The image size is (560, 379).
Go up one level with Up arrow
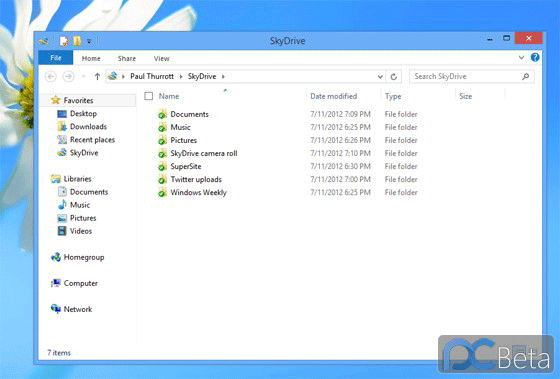point(97,76)
